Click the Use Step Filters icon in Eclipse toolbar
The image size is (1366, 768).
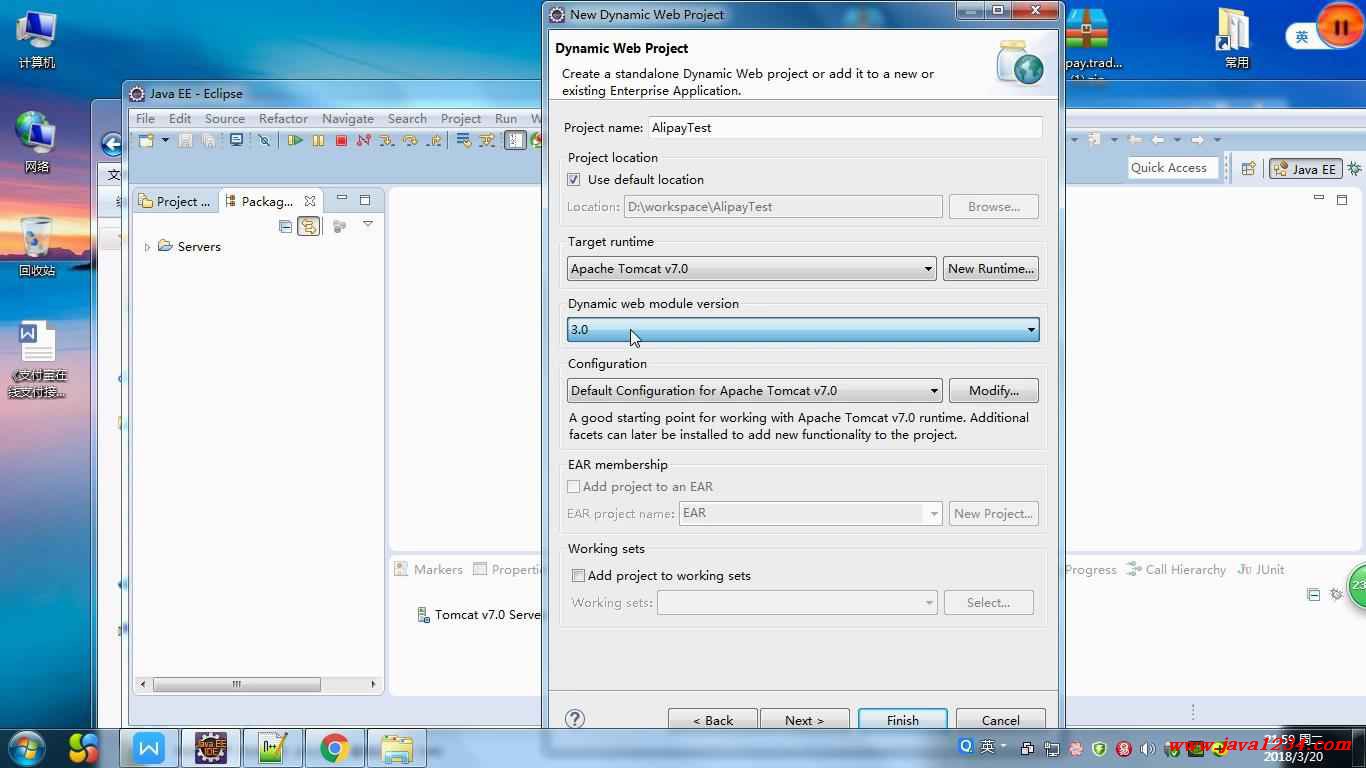click(487, 141)
